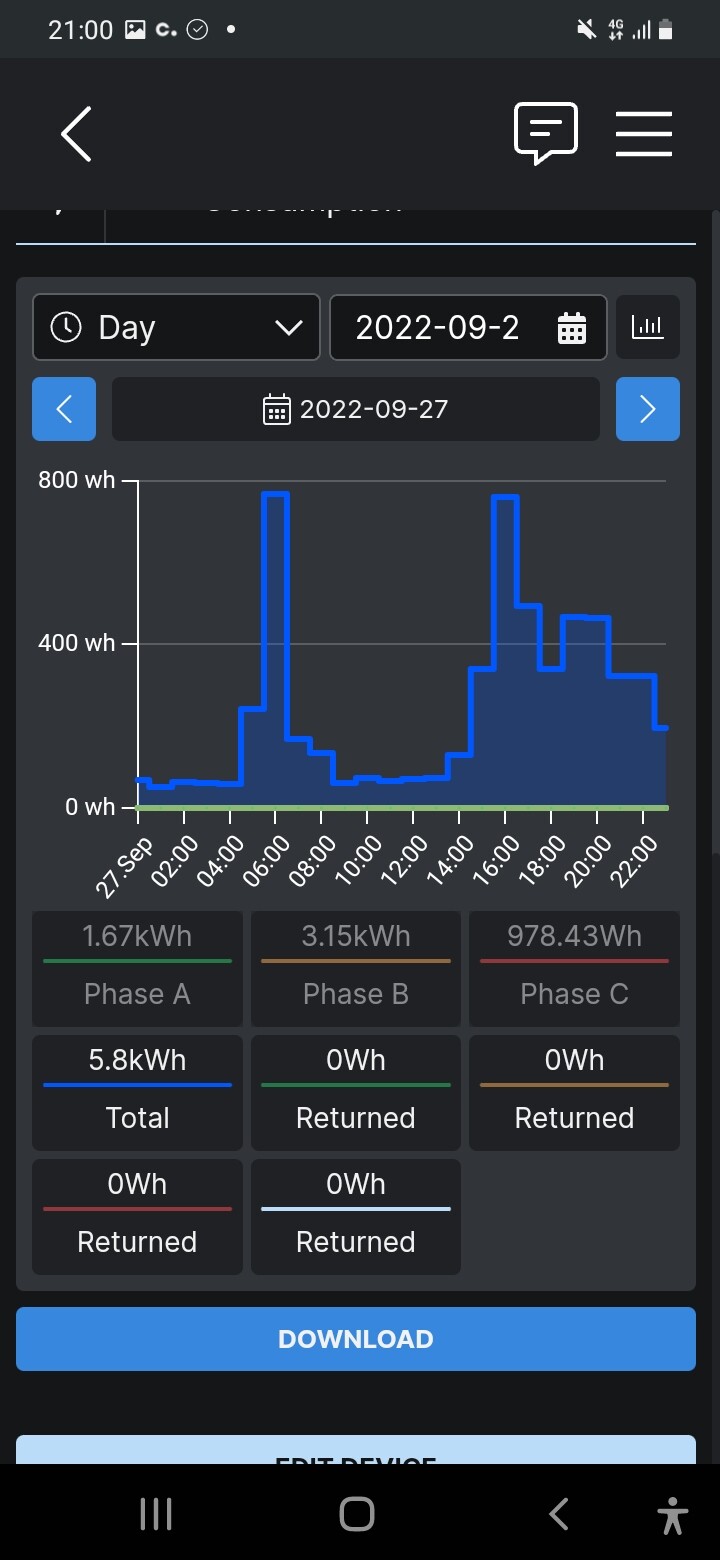Image resolution: width=720 pixels, height=1560 pixels.
Task: Toggle the 5.8kWh Total series
Action: [137, 1092]
